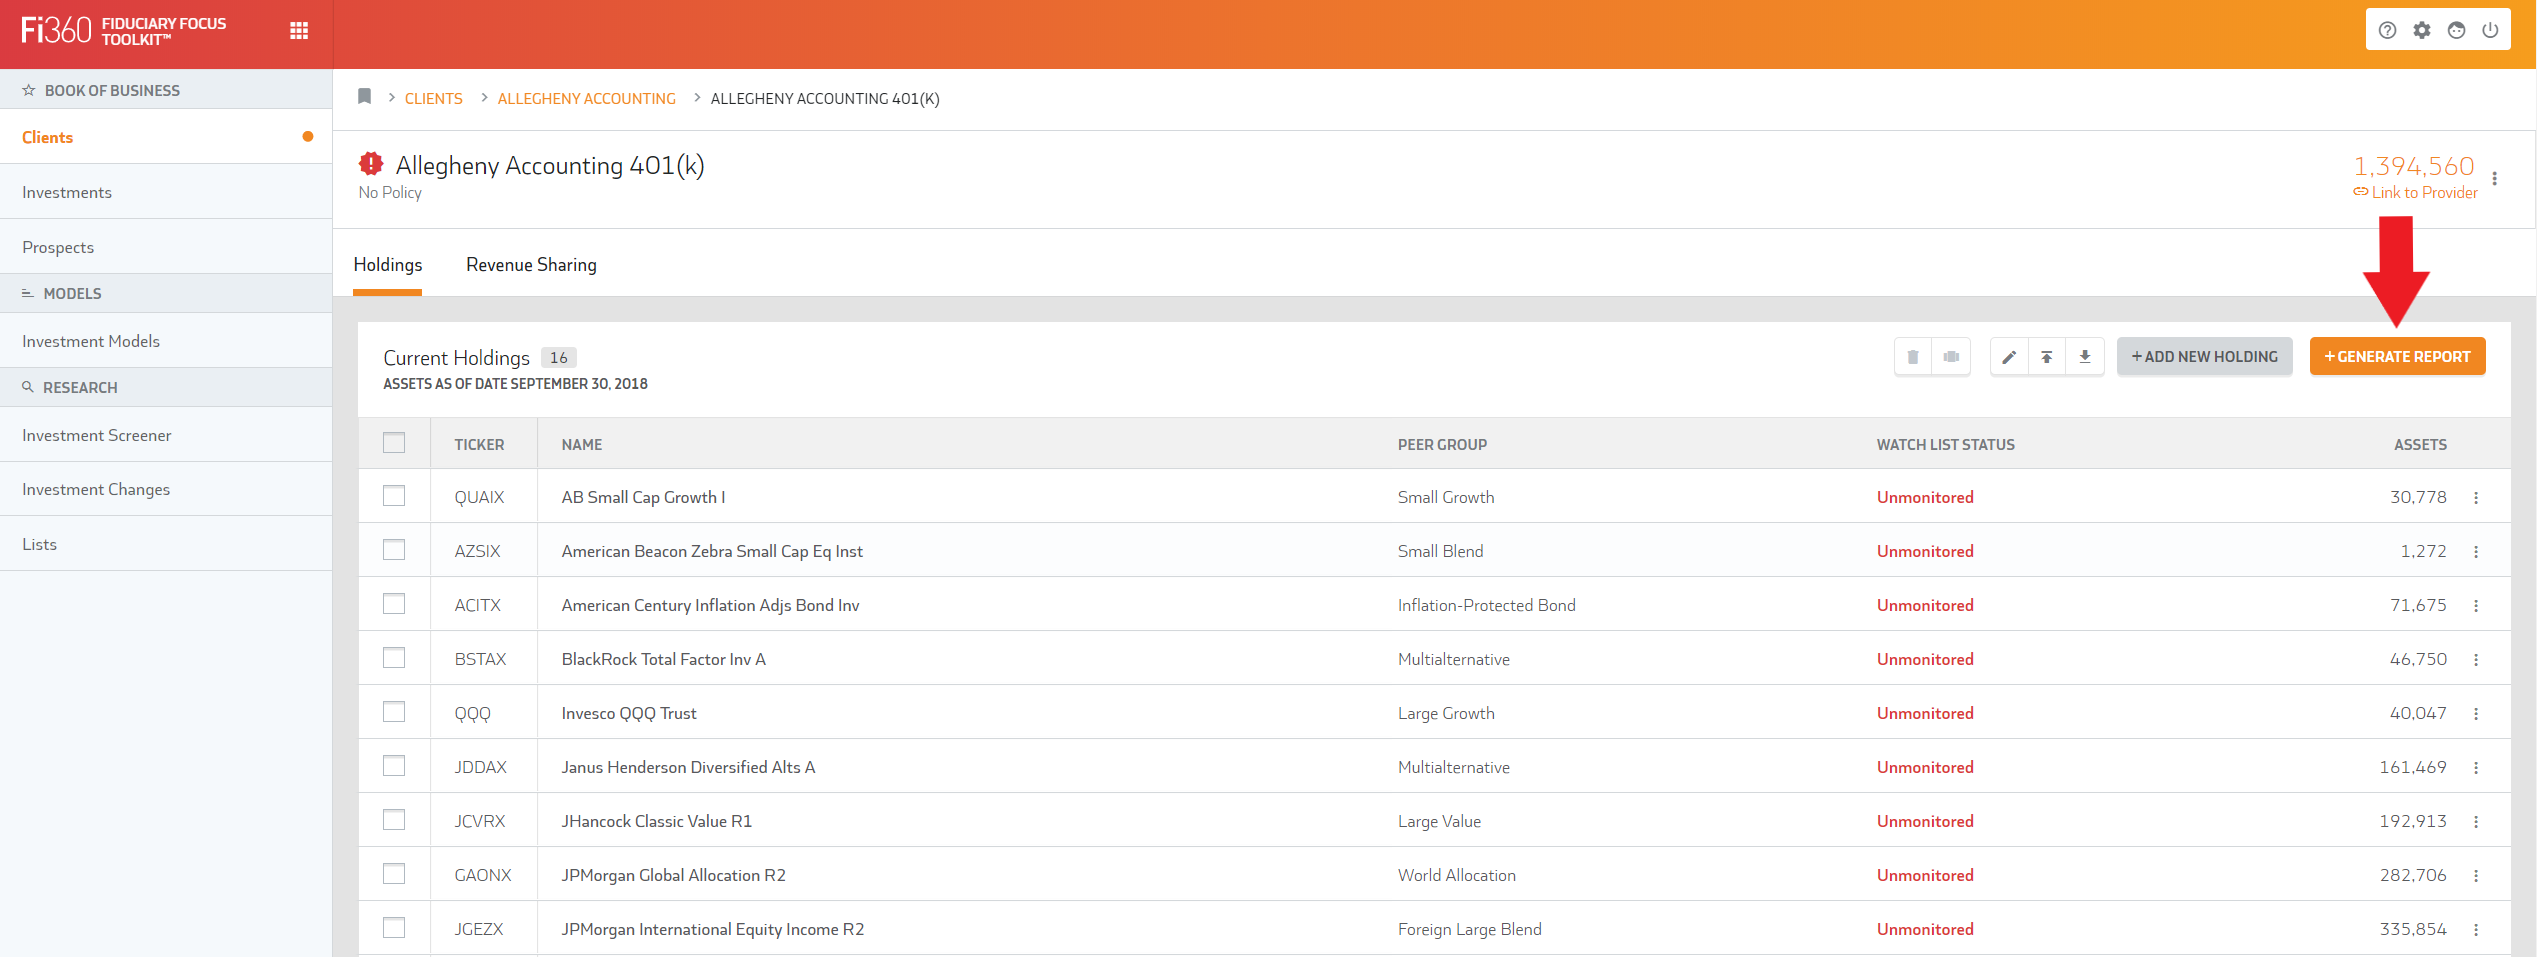Click the Generate Report button

(x=2397, y=357)
